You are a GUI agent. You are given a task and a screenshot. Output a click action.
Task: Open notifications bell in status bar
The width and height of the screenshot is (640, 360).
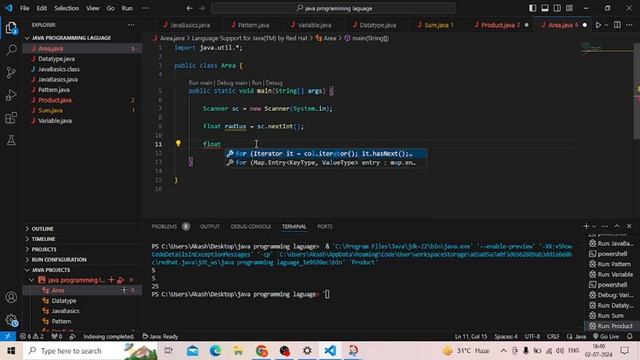click(x=630, y=336)
